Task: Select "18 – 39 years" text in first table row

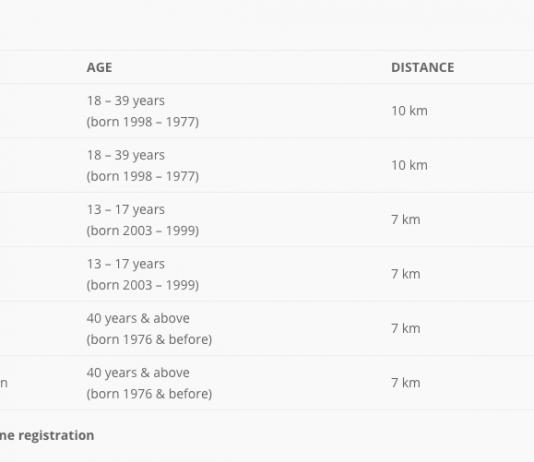Action: (126, 101)
